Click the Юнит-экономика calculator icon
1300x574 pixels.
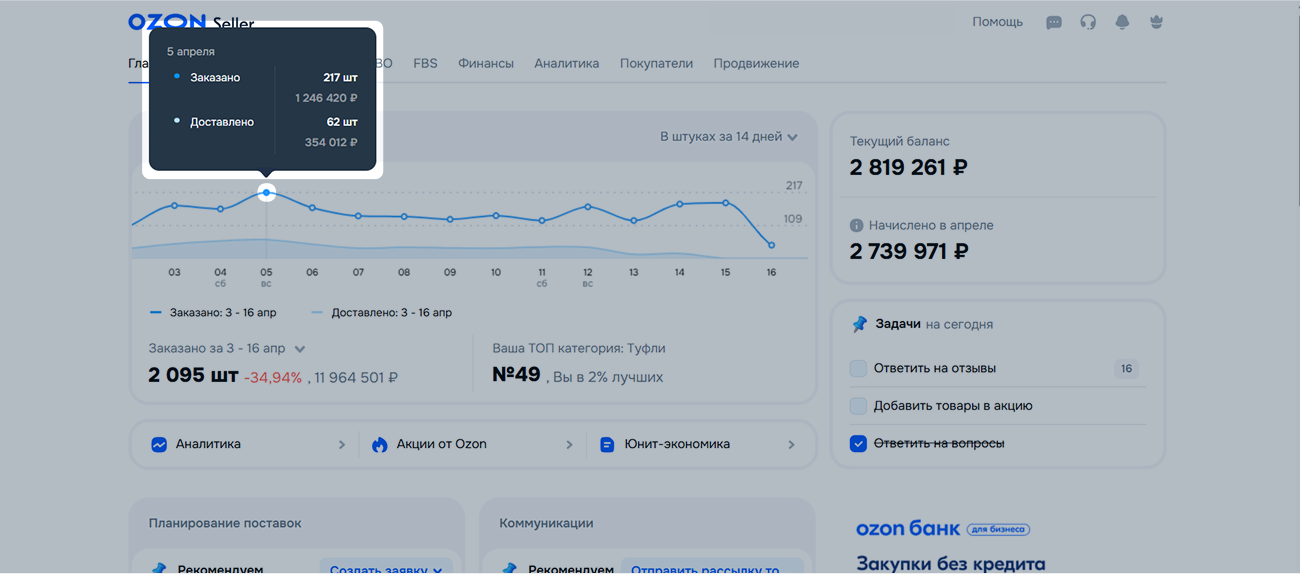(x=607, y=445)
